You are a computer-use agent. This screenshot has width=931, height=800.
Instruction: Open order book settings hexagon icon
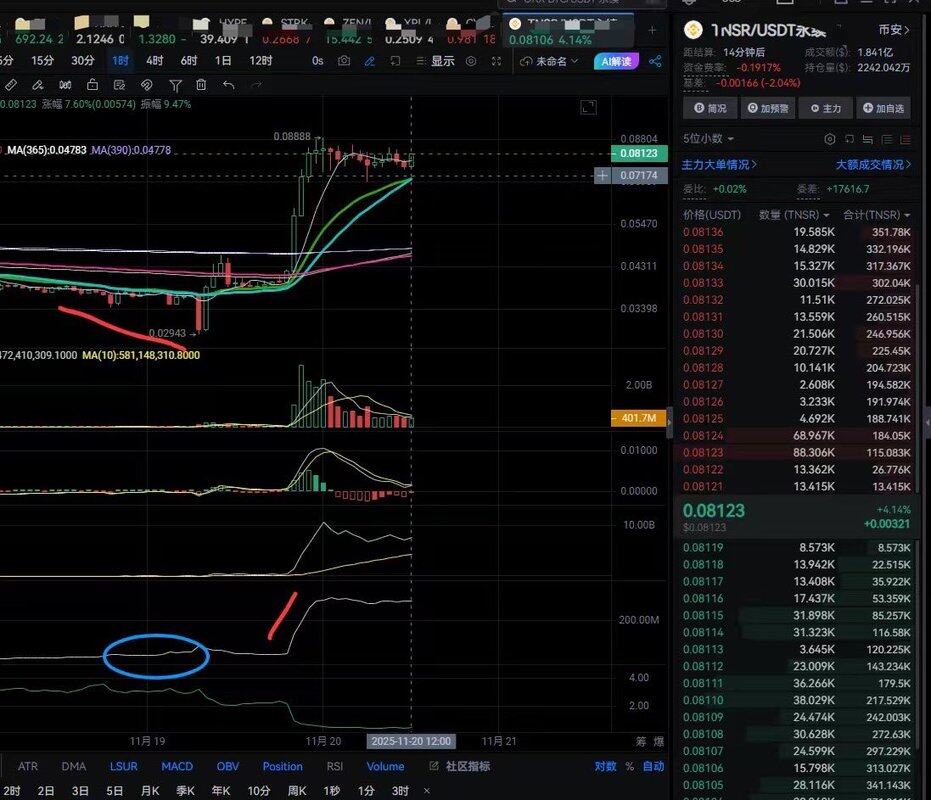(830, 139)
